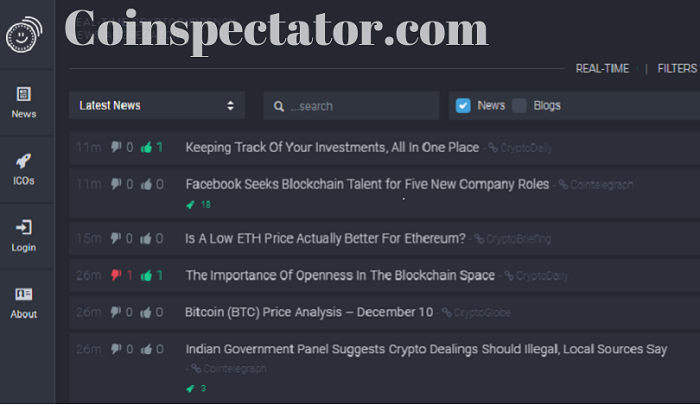Image resolution: width=700 pixels, height=405 pixels.
Task: Upvote 'Keeping Track Of Your Investments' article
Action: [147, 148]
